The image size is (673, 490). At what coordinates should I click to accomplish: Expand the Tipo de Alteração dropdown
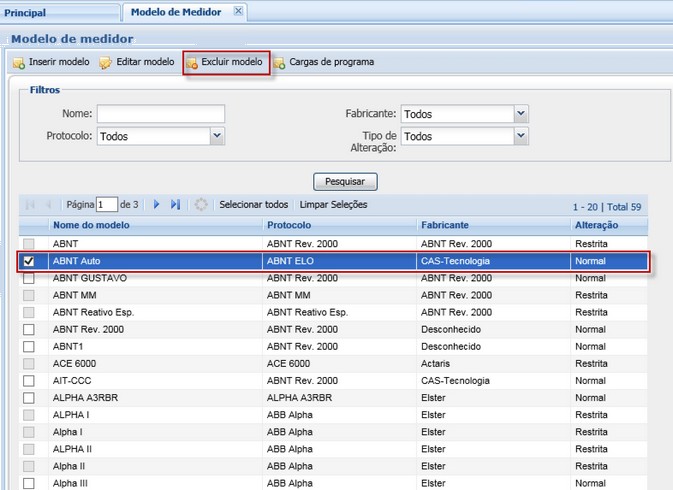point(521,136)
